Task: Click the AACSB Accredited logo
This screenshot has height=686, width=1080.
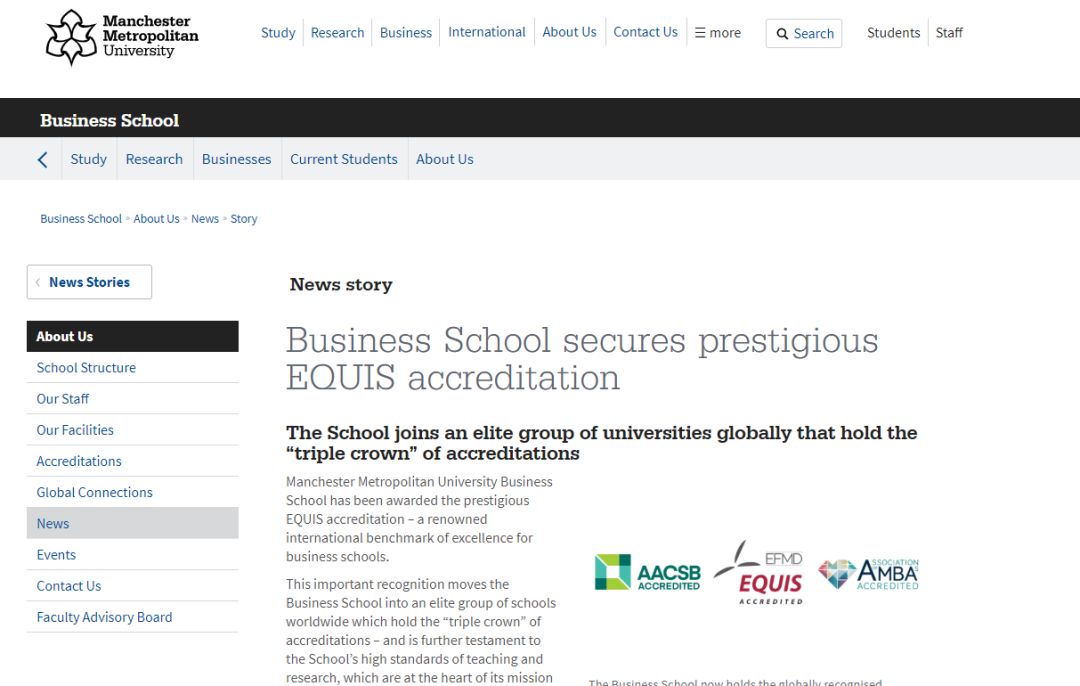Action: point(647,573)
